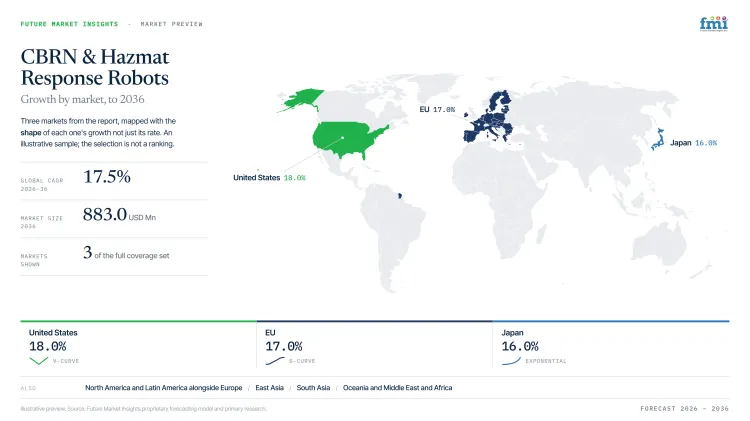Click the Japan 16.0% card value
750x421 pixels.
520,346
